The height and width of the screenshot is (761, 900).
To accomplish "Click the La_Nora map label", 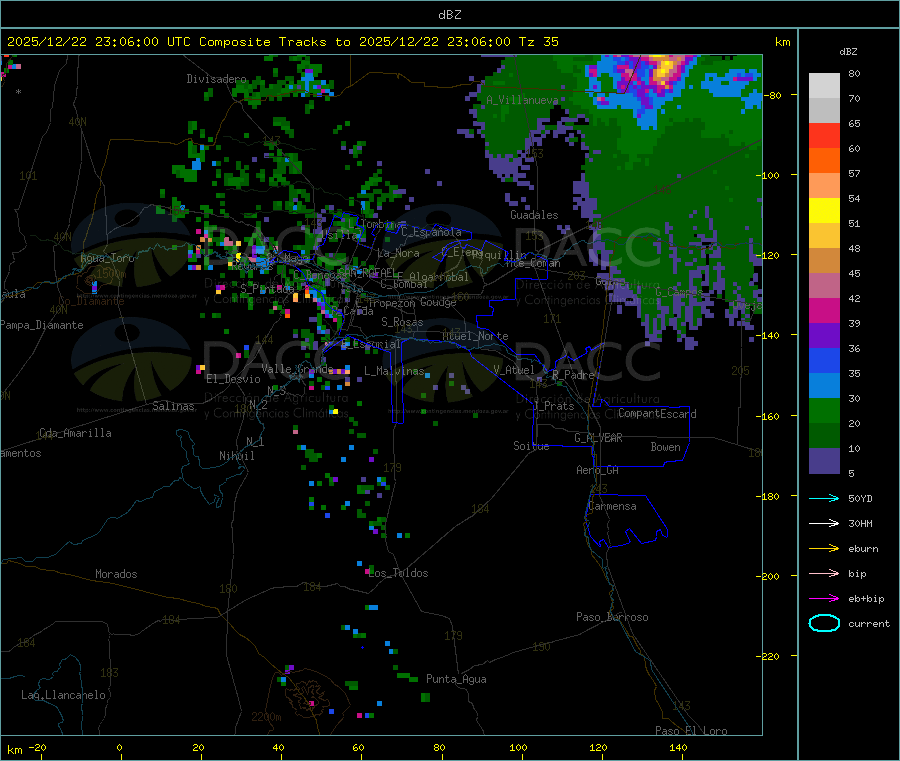I will point(398,253).
